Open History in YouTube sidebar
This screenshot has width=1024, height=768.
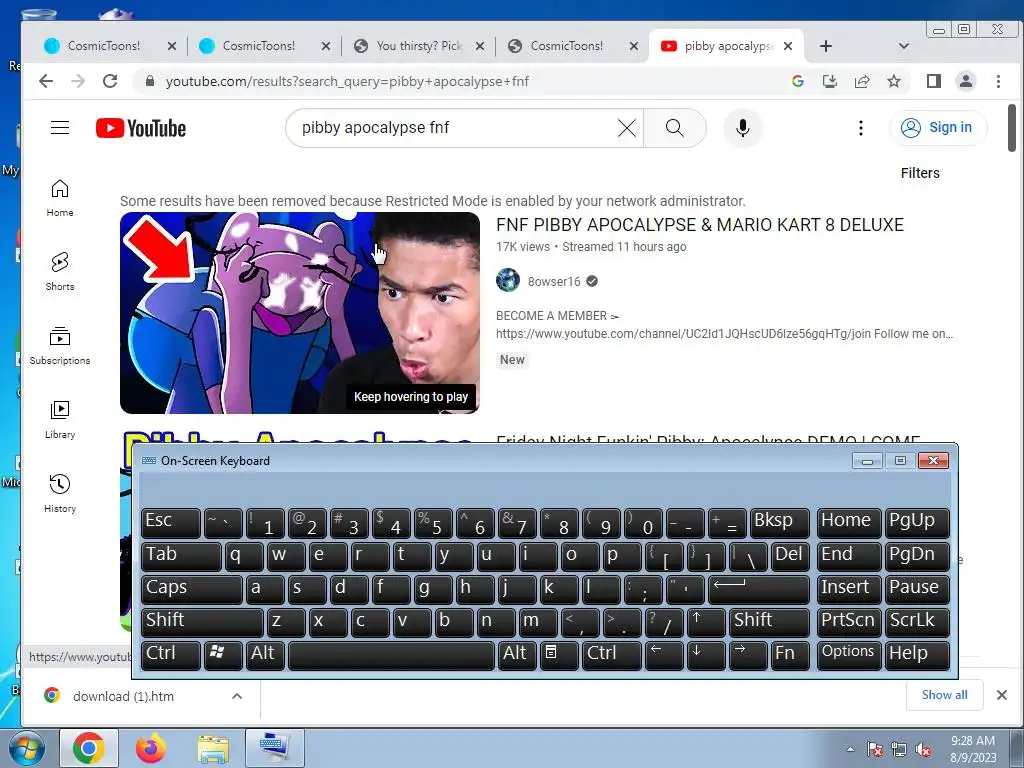tap(60, 493)
